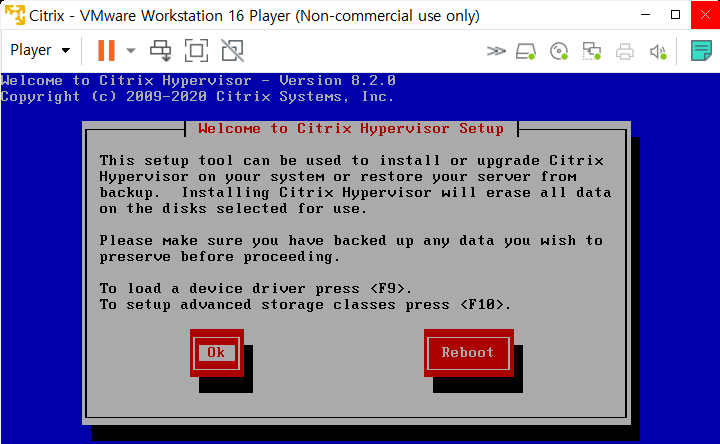720x444 pixels.
Task: Click the '<F10>' storage classes hint text
Action: pos(483,305)
